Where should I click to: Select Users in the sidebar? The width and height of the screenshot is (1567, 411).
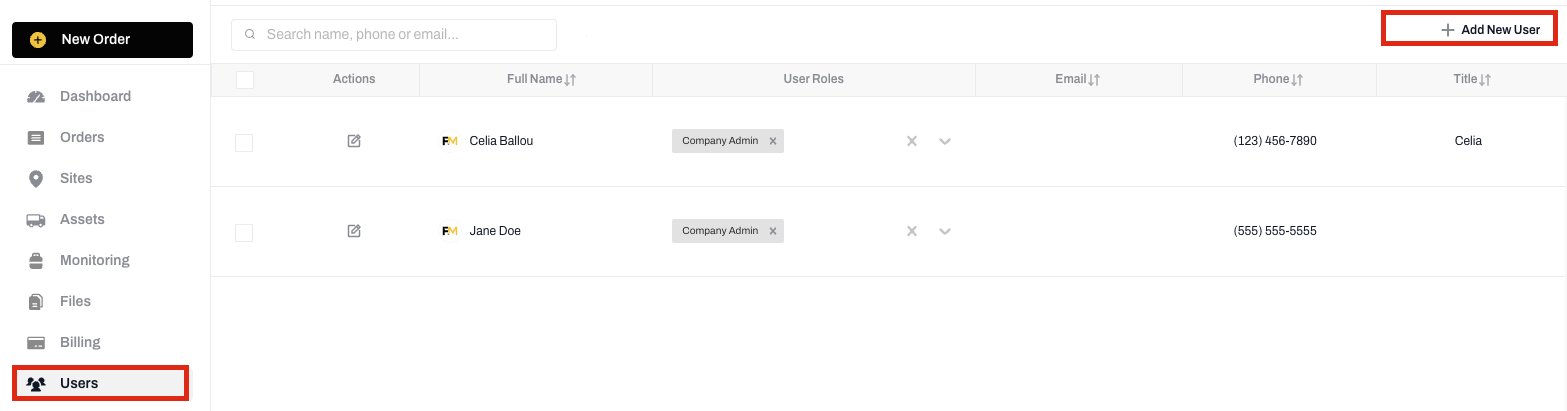(101, 383)
